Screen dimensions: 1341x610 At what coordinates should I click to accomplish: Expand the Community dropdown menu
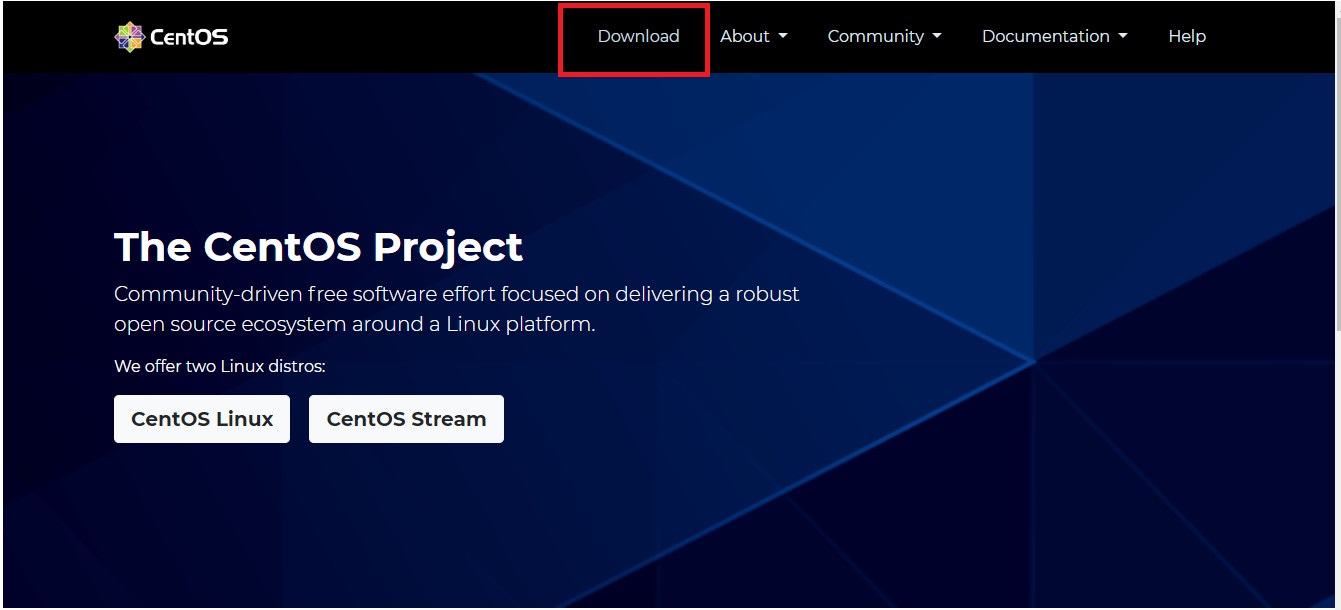point(884,36)
